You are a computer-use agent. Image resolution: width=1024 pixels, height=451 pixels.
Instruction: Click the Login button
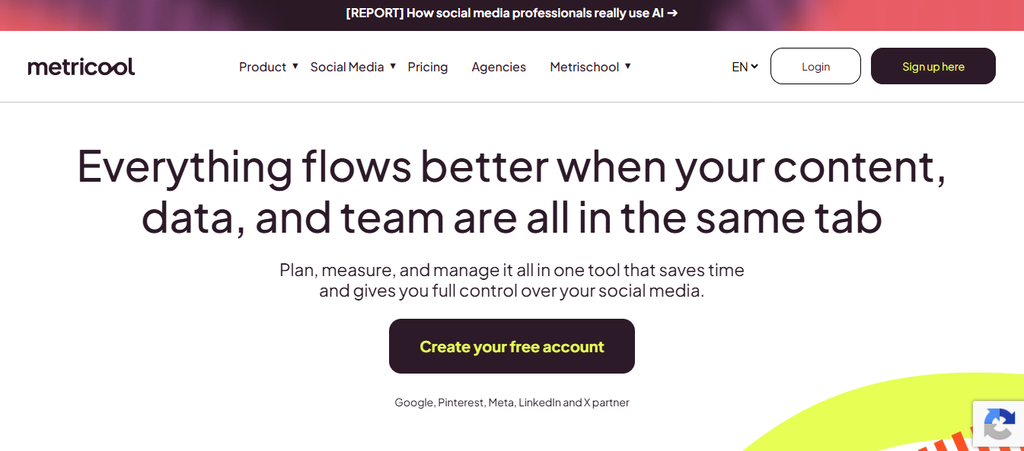(x=816, y=66)
